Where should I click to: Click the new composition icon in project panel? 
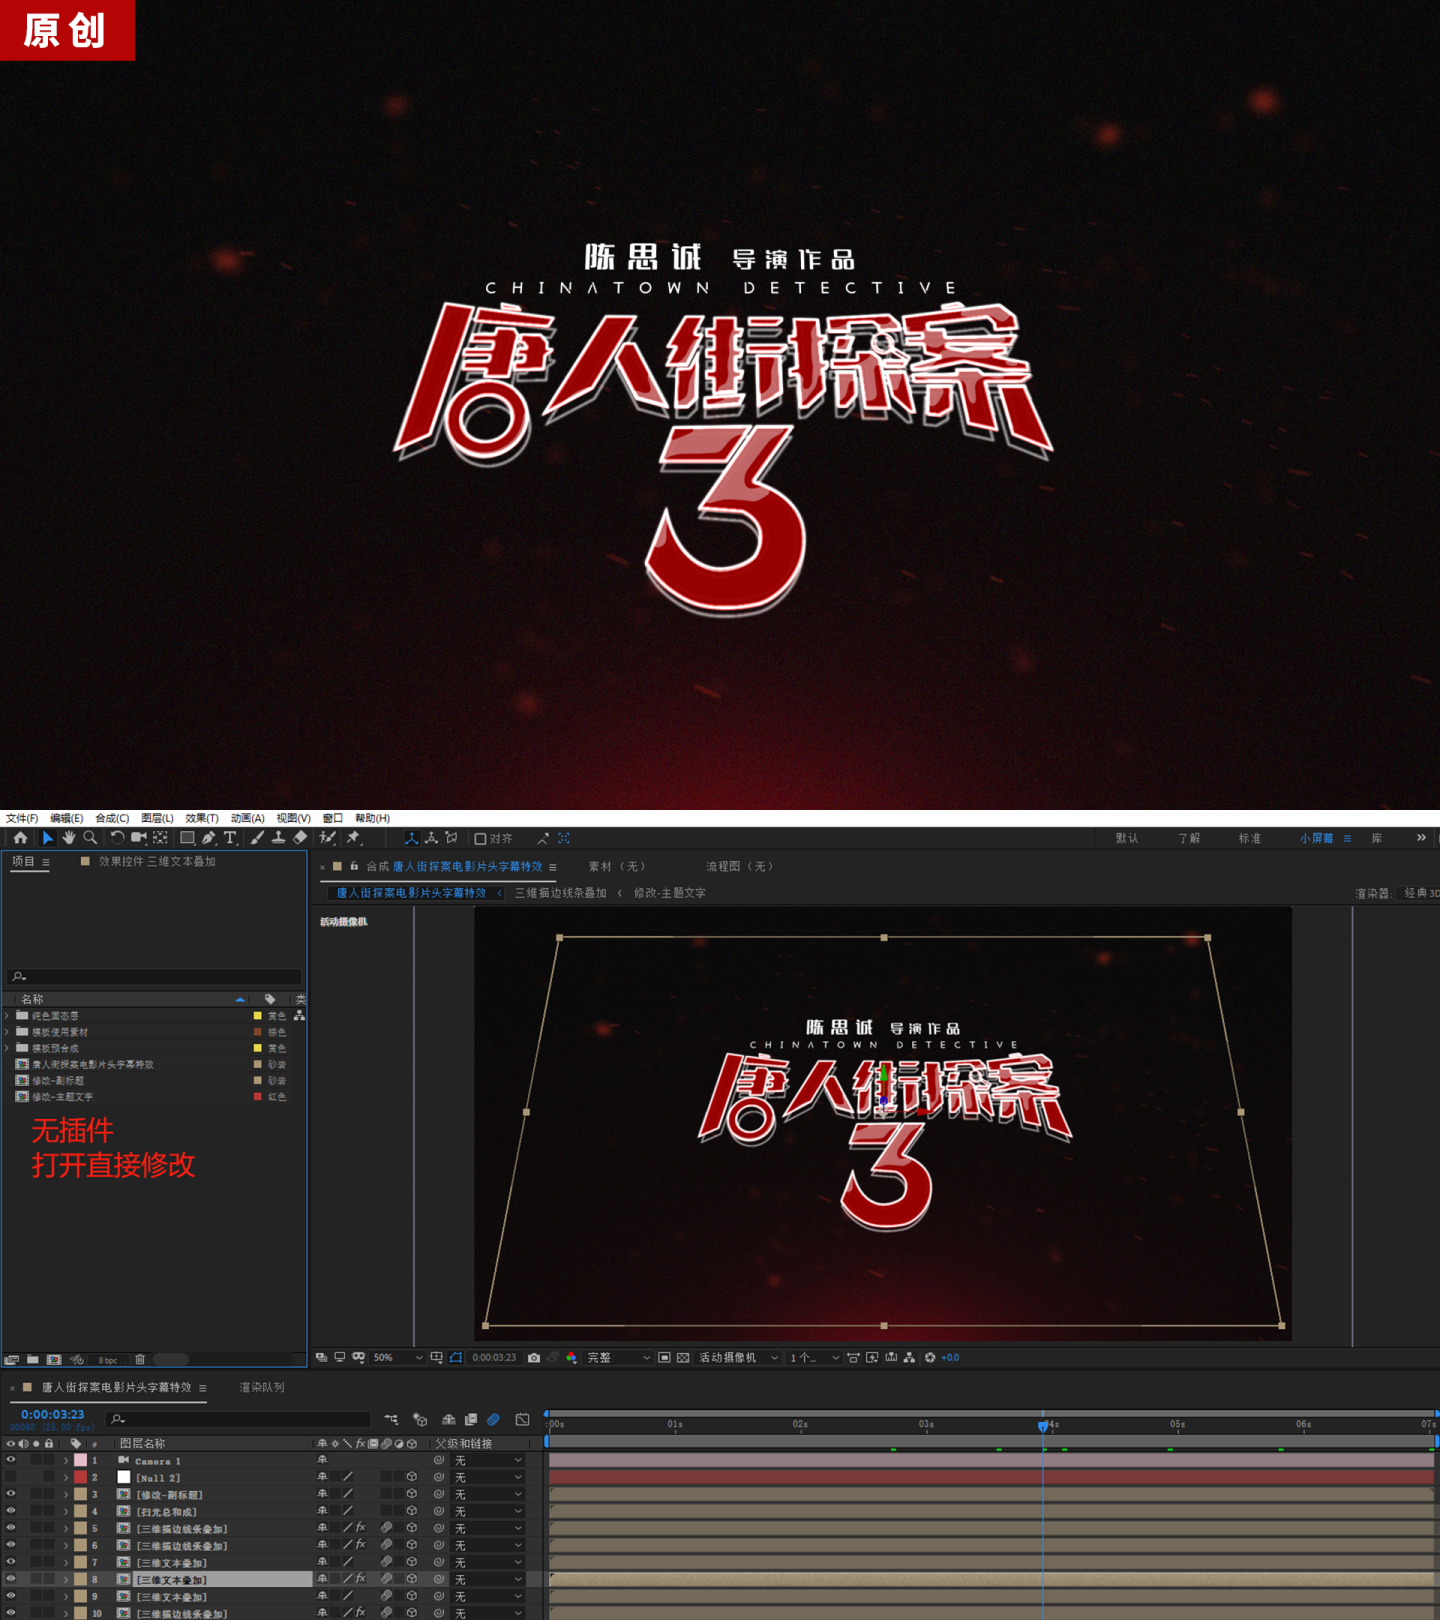[54, 1359]
